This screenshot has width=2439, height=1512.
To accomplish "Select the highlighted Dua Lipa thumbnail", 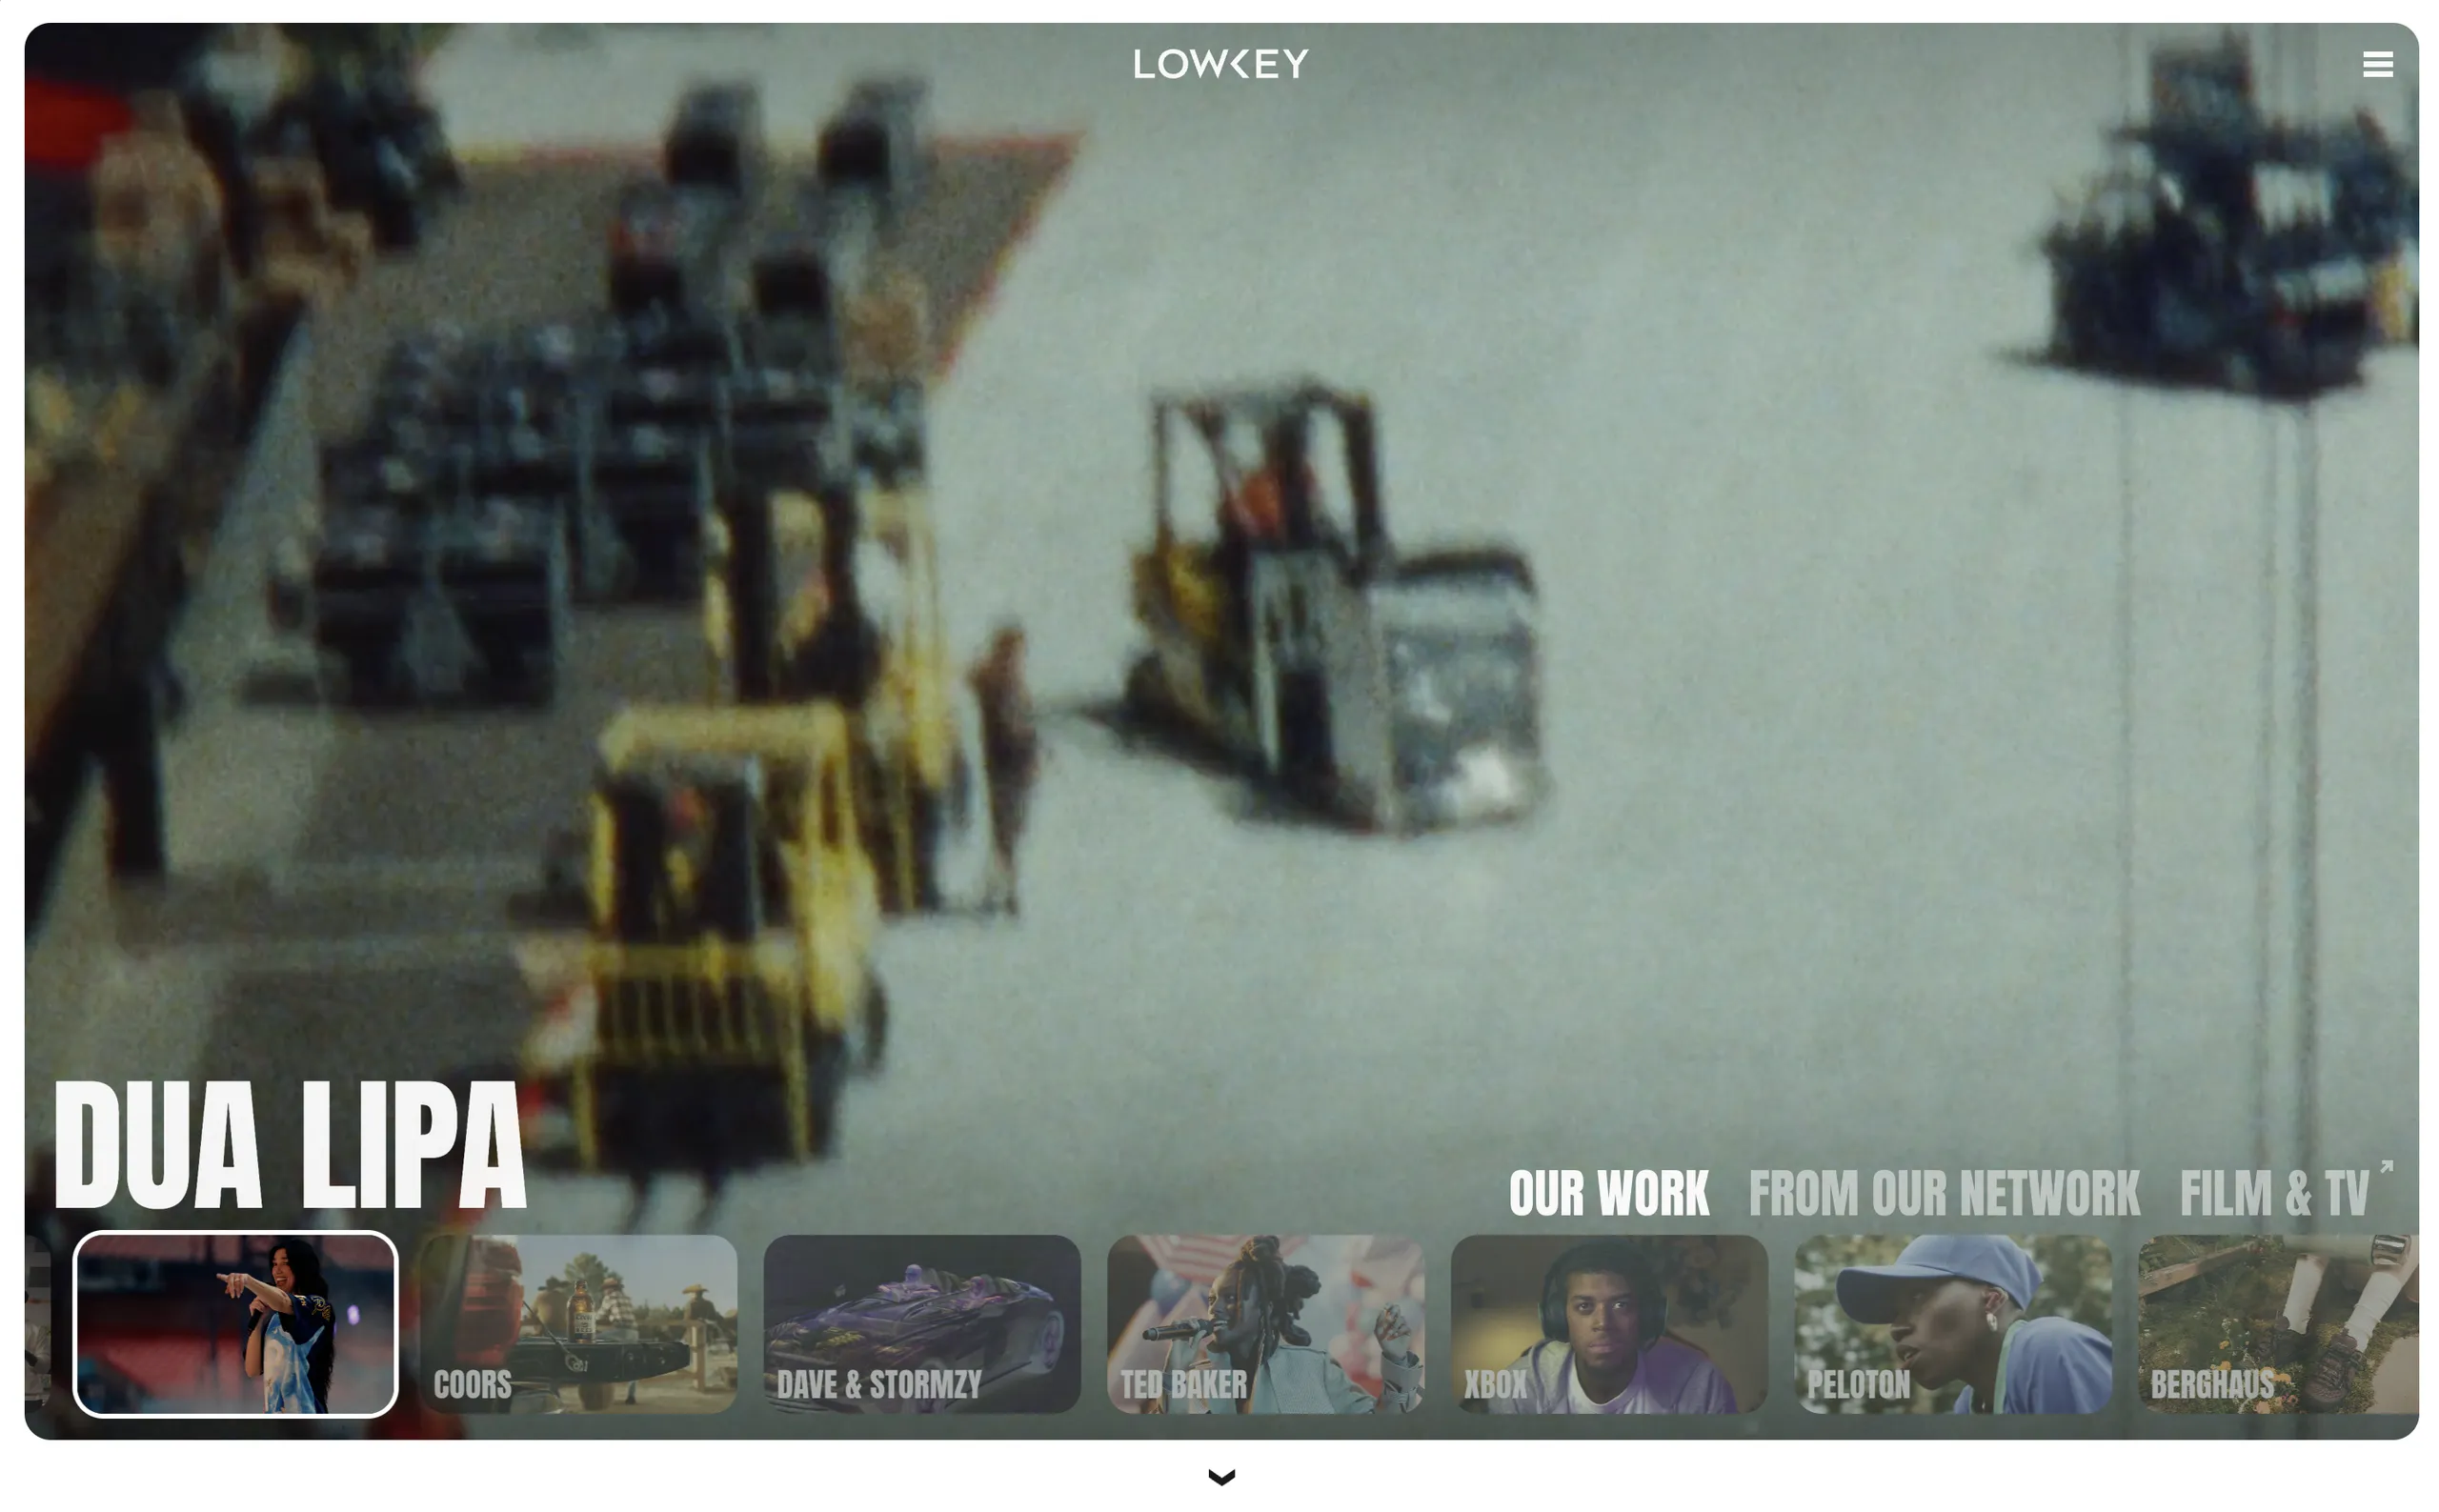I will (235, 1323).
